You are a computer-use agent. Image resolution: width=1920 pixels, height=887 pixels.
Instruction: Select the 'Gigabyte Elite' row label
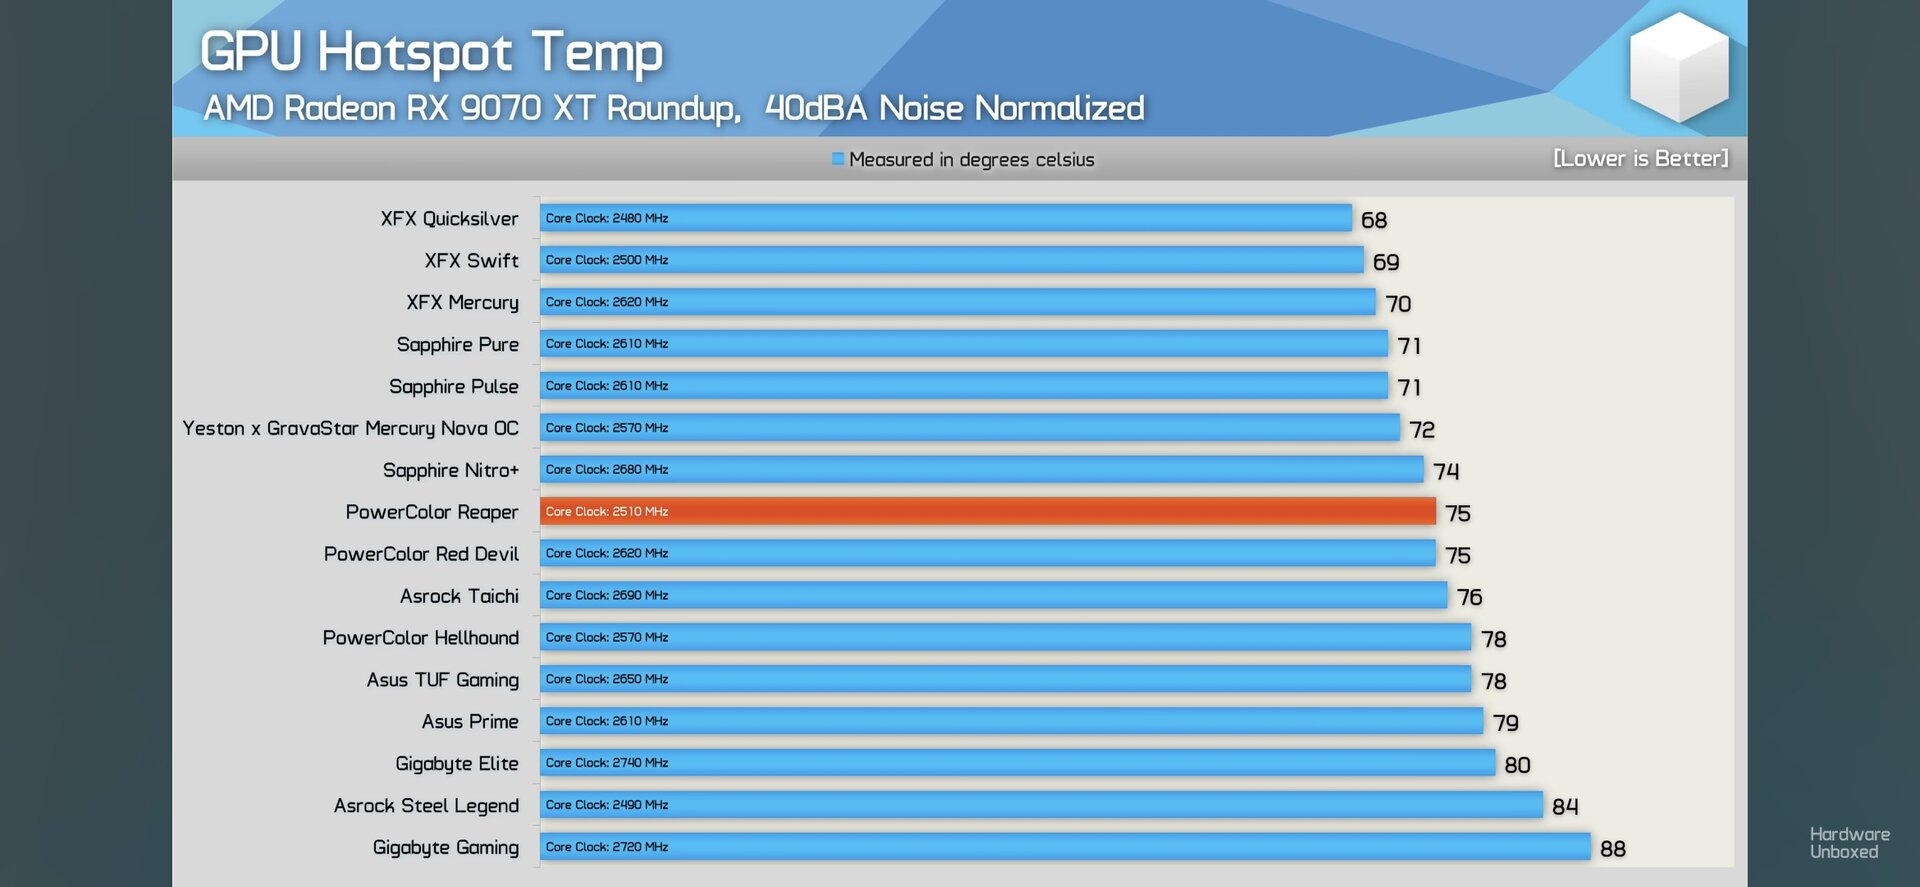click(x=456, y=764)
